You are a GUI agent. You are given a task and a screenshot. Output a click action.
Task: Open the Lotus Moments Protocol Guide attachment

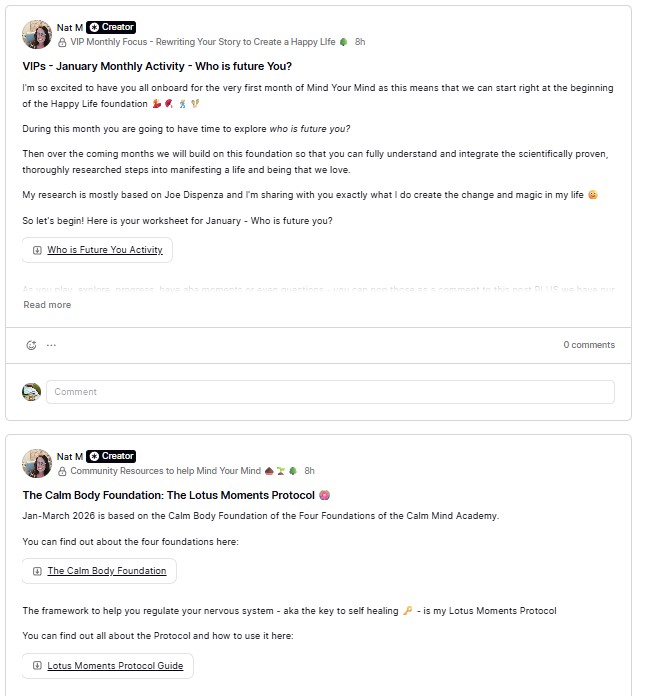coord(114,665)
